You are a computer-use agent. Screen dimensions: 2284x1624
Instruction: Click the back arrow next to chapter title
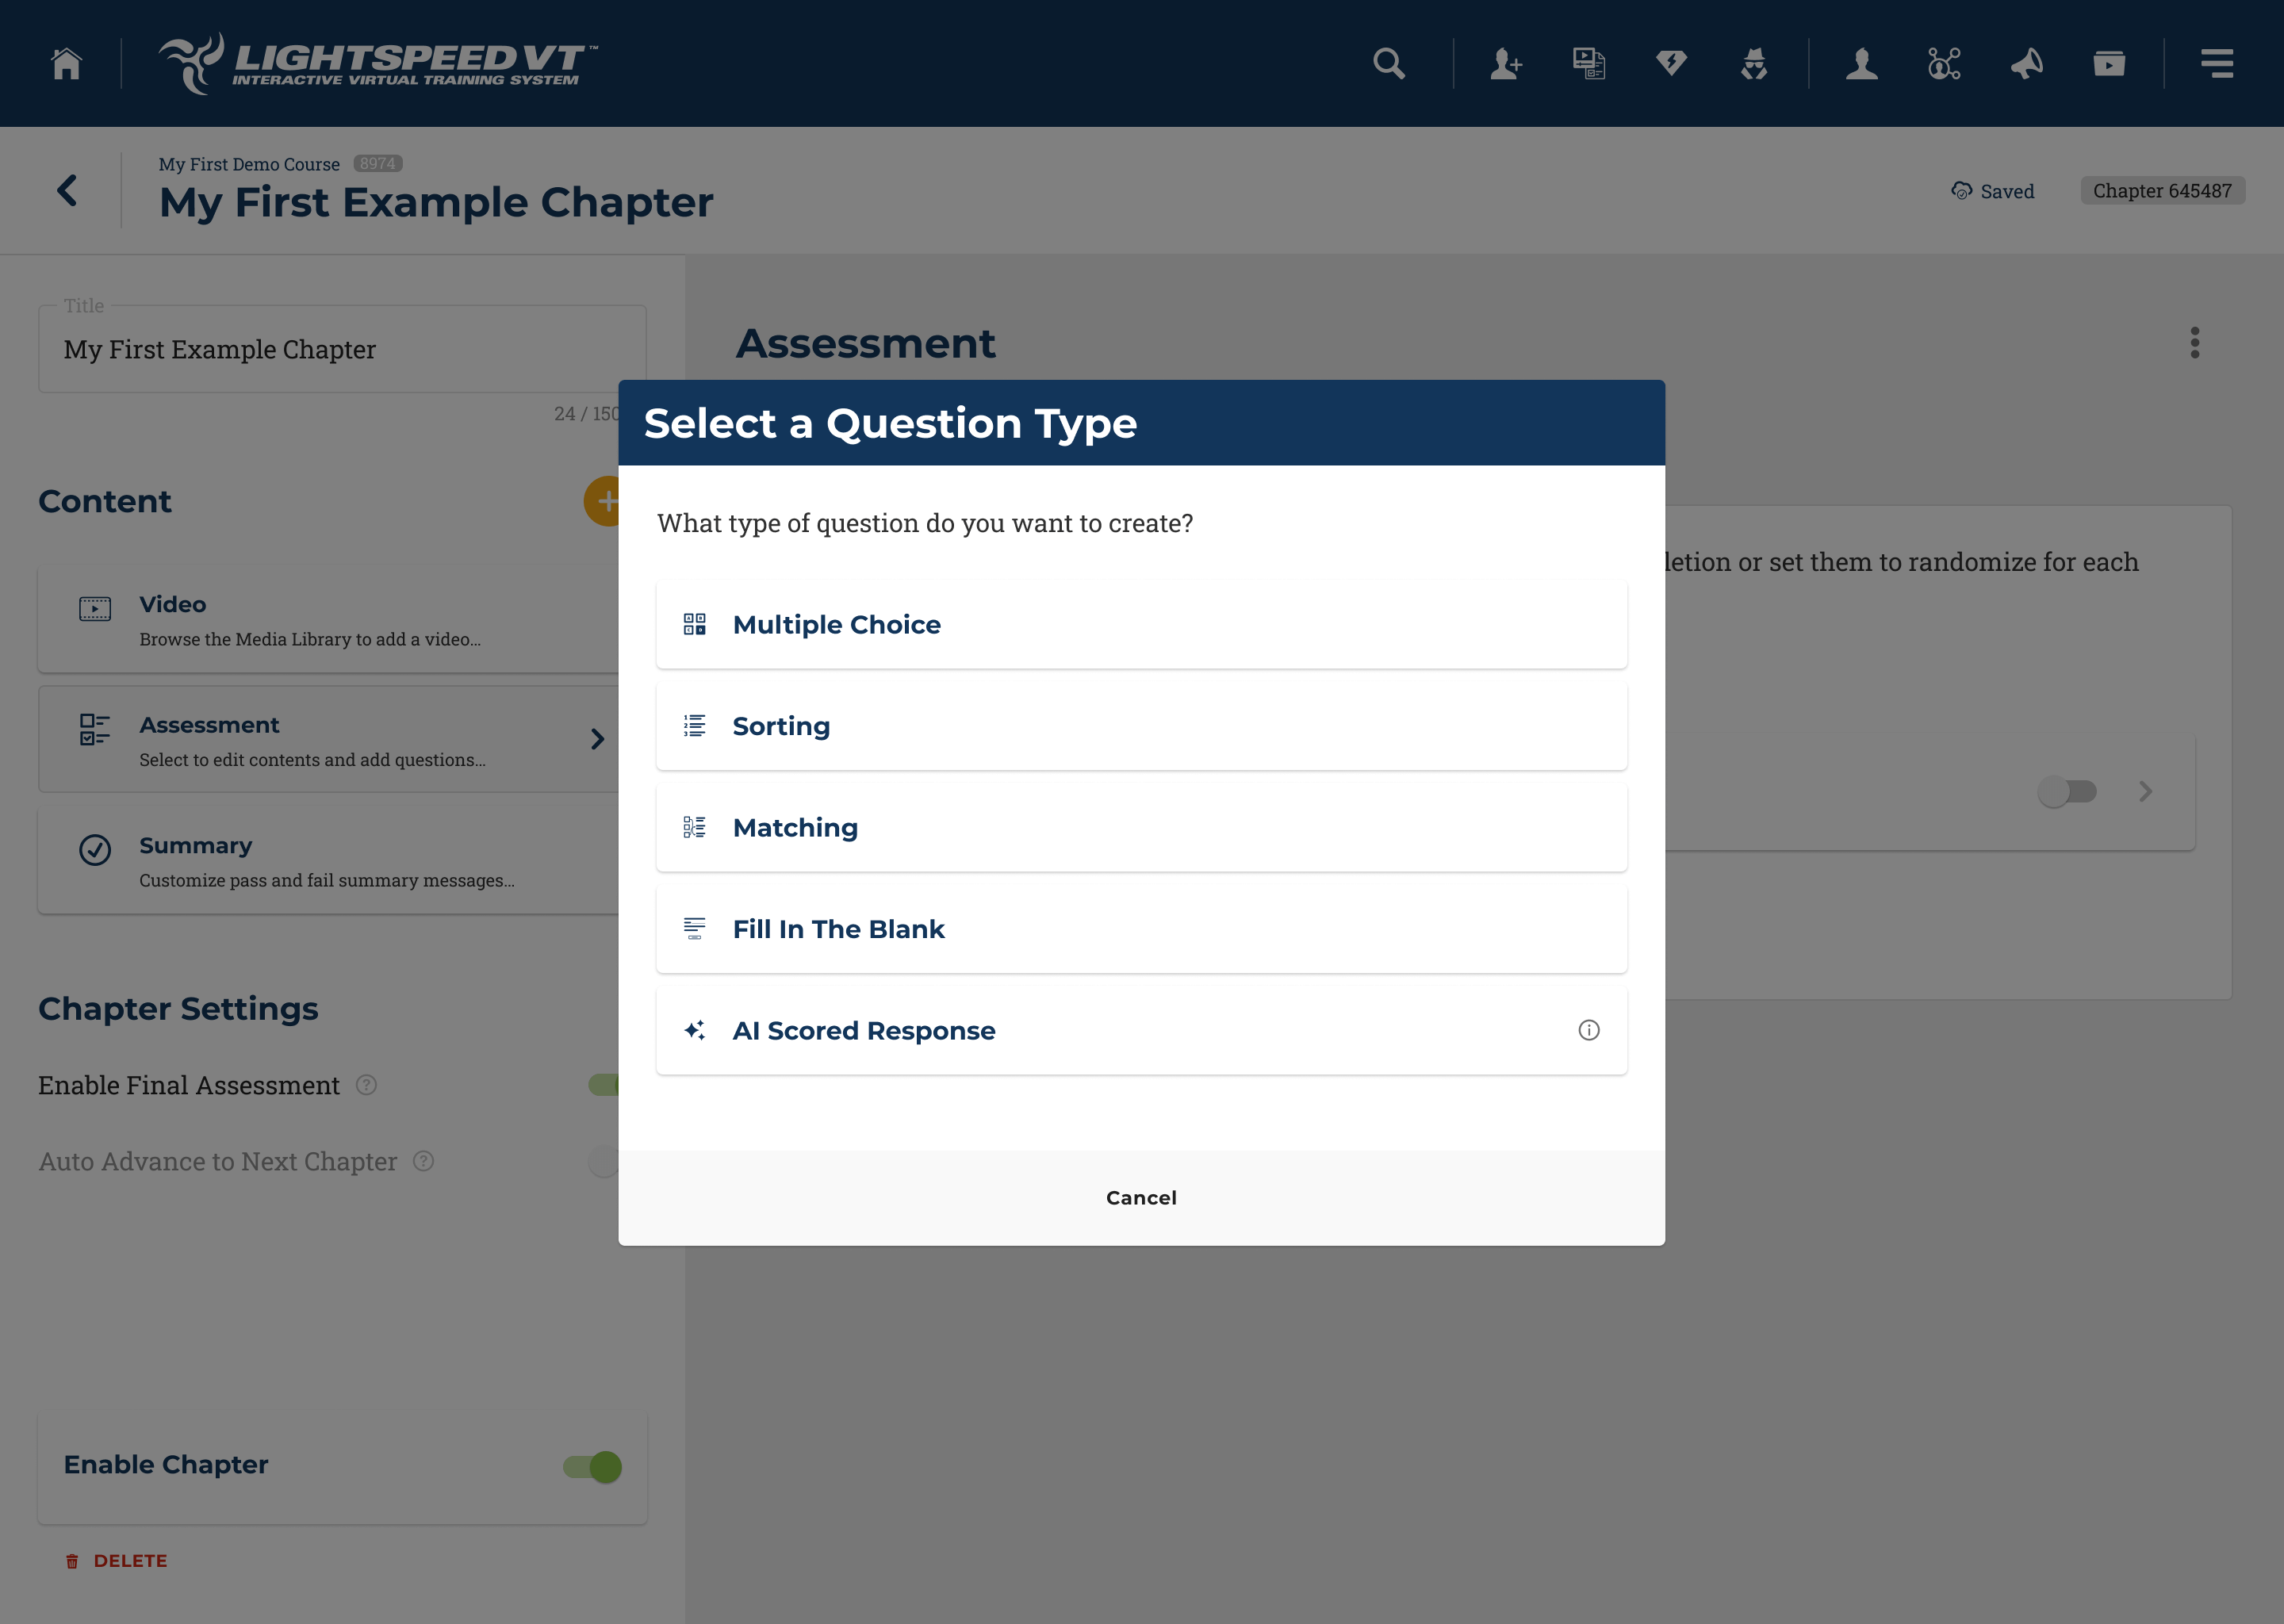coord(68,190)
